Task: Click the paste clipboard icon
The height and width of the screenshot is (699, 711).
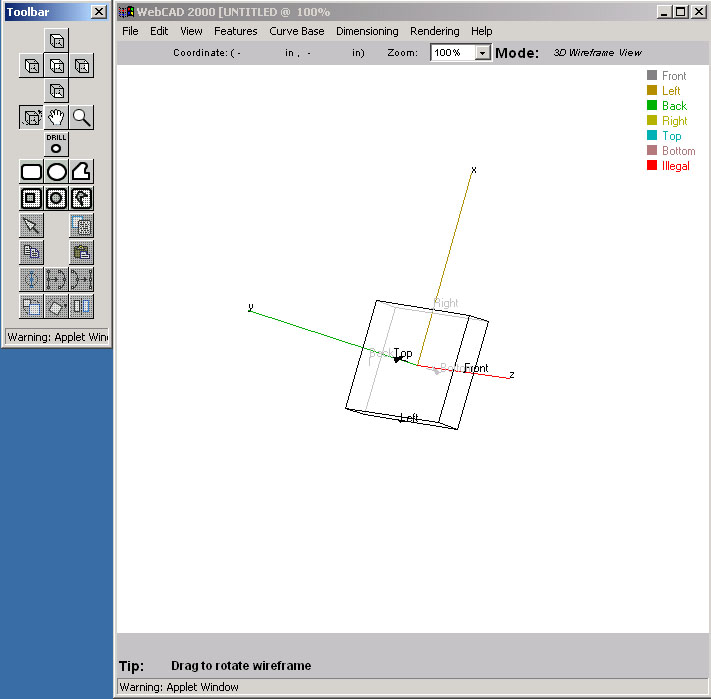Action: point(81,252)
